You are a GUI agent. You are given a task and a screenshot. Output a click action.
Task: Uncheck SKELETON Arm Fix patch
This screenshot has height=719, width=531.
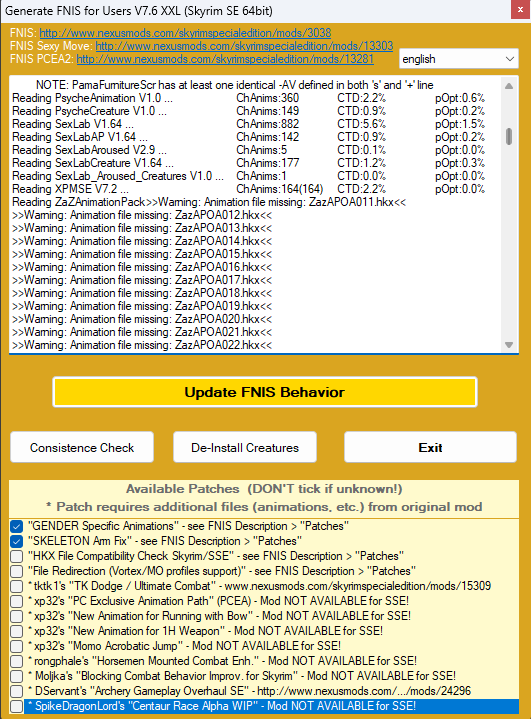coord(17,542)
